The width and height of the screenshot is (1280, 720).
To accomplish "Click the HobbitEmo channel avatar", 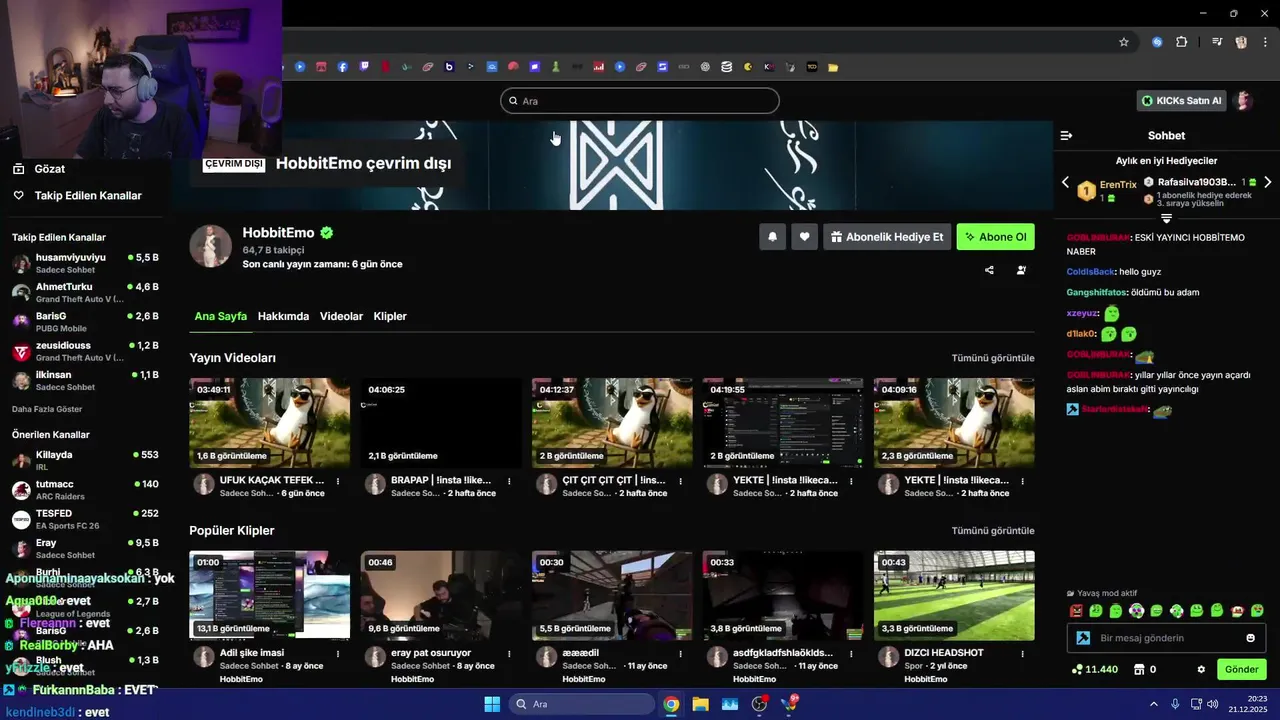I will (210, 246).
